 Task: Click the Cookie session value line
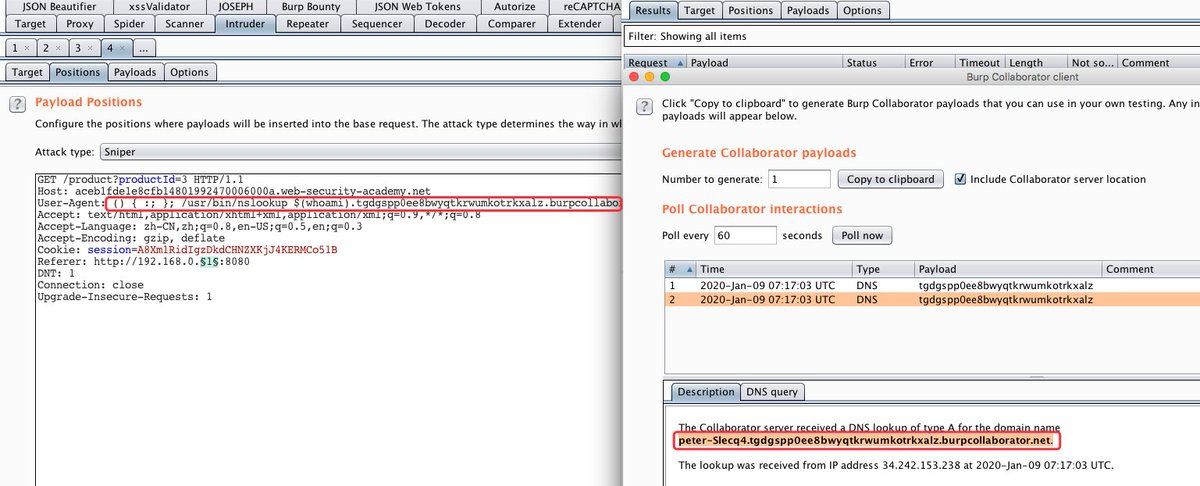(187, 250)
